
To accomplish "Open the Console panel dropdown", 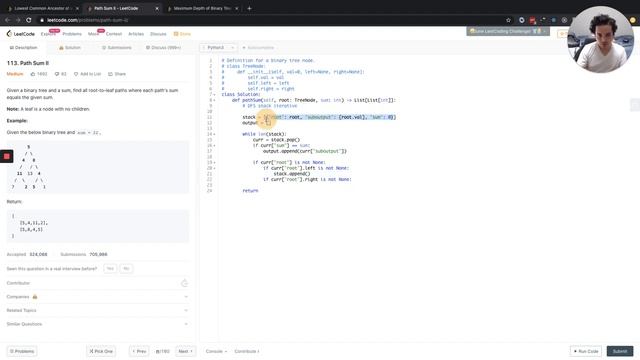I will click(216, 351).
